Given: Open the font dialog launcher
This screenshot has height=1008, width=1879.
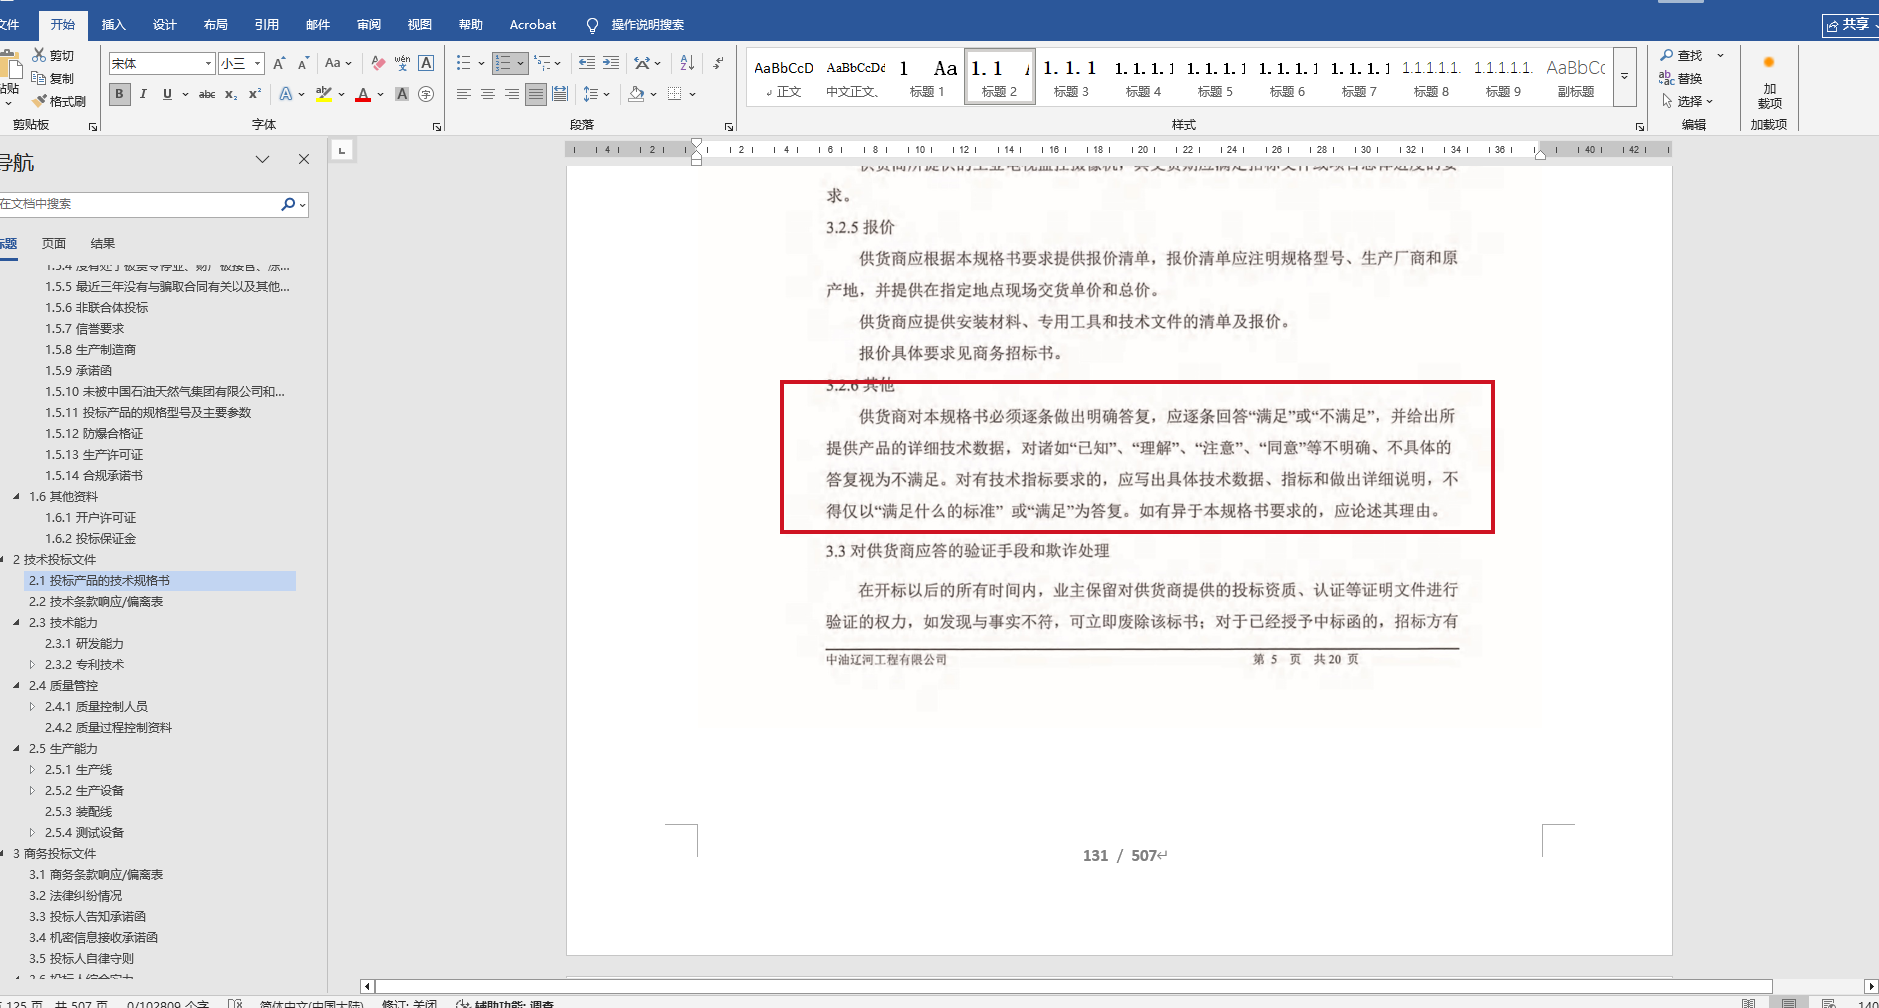Looking at the screenshot, I should tap(437, 127).
